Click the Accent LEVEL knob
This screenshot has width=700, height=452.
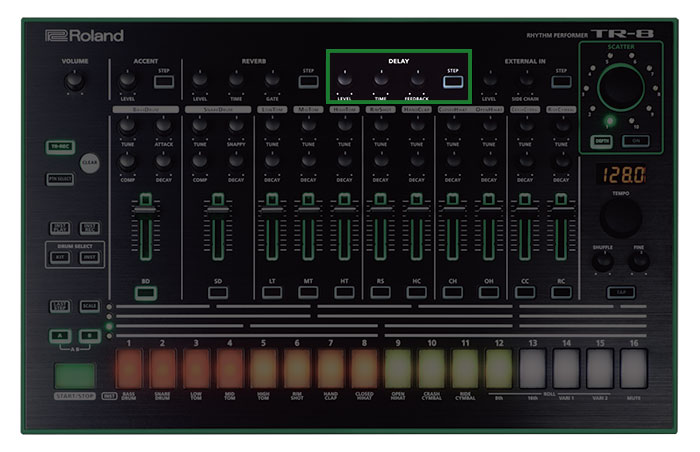128,80
